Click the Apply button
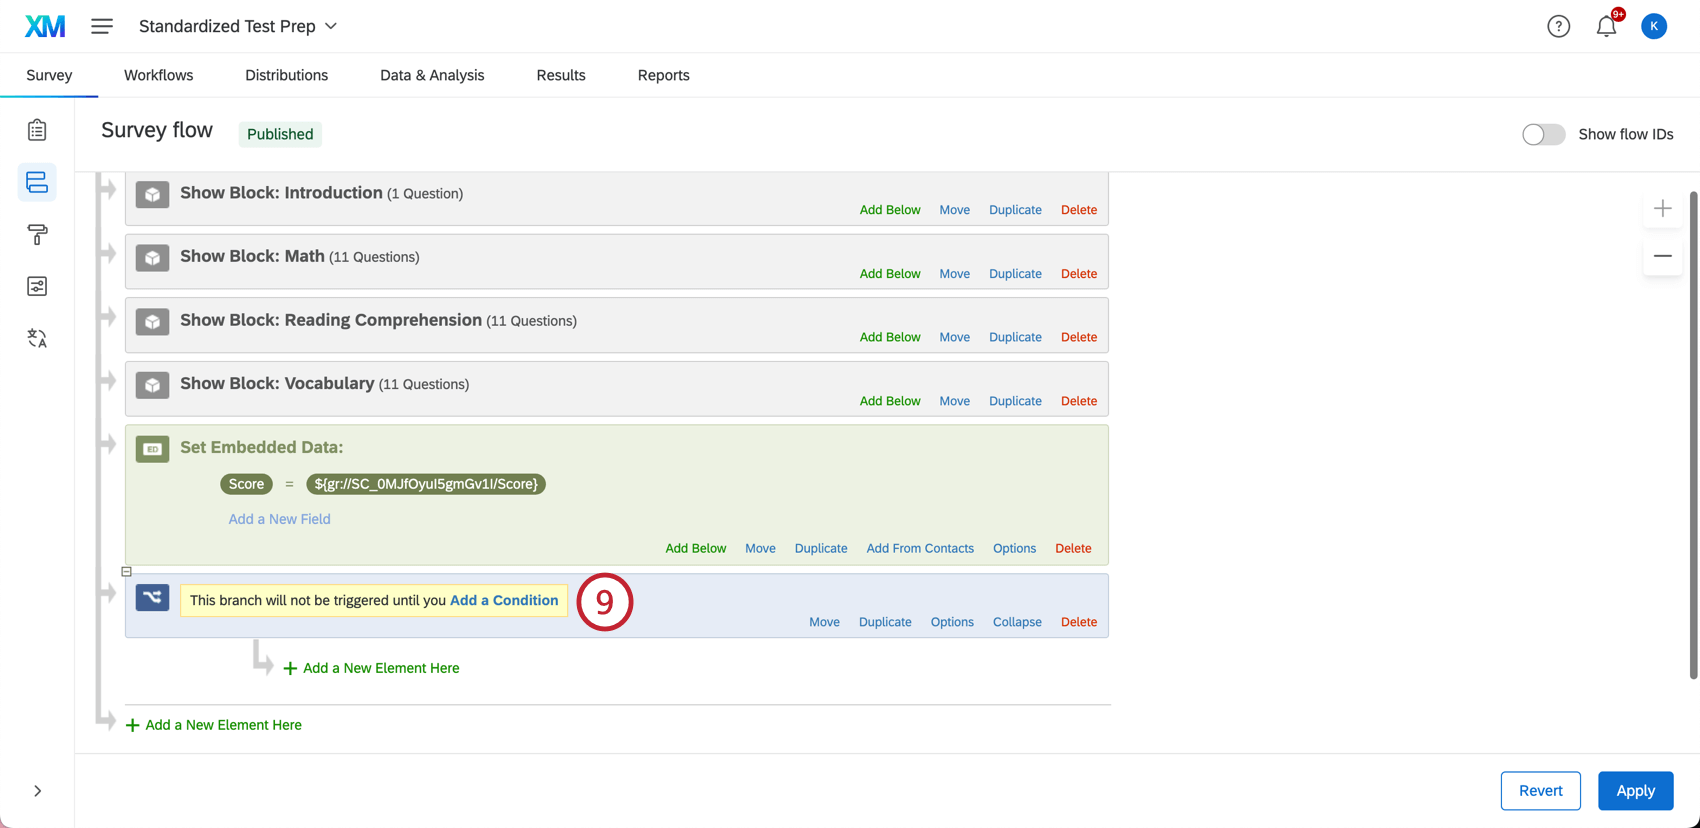Screen dimensions: 1700x828 point(1635,790)
